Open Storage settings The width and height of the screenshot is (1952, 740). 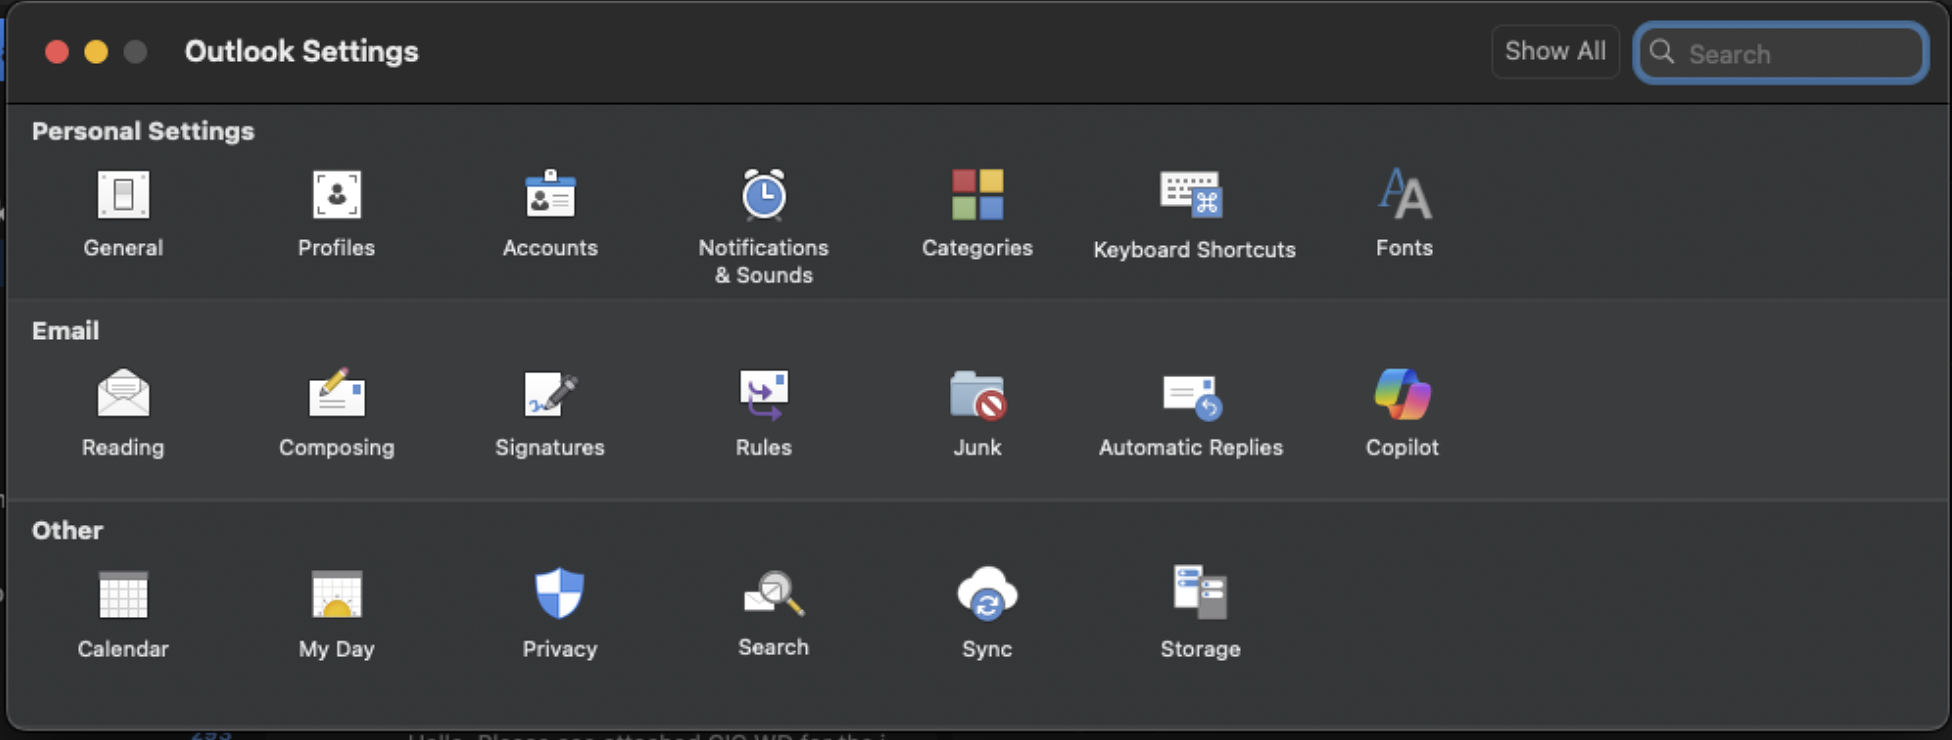coord(1200,613)
